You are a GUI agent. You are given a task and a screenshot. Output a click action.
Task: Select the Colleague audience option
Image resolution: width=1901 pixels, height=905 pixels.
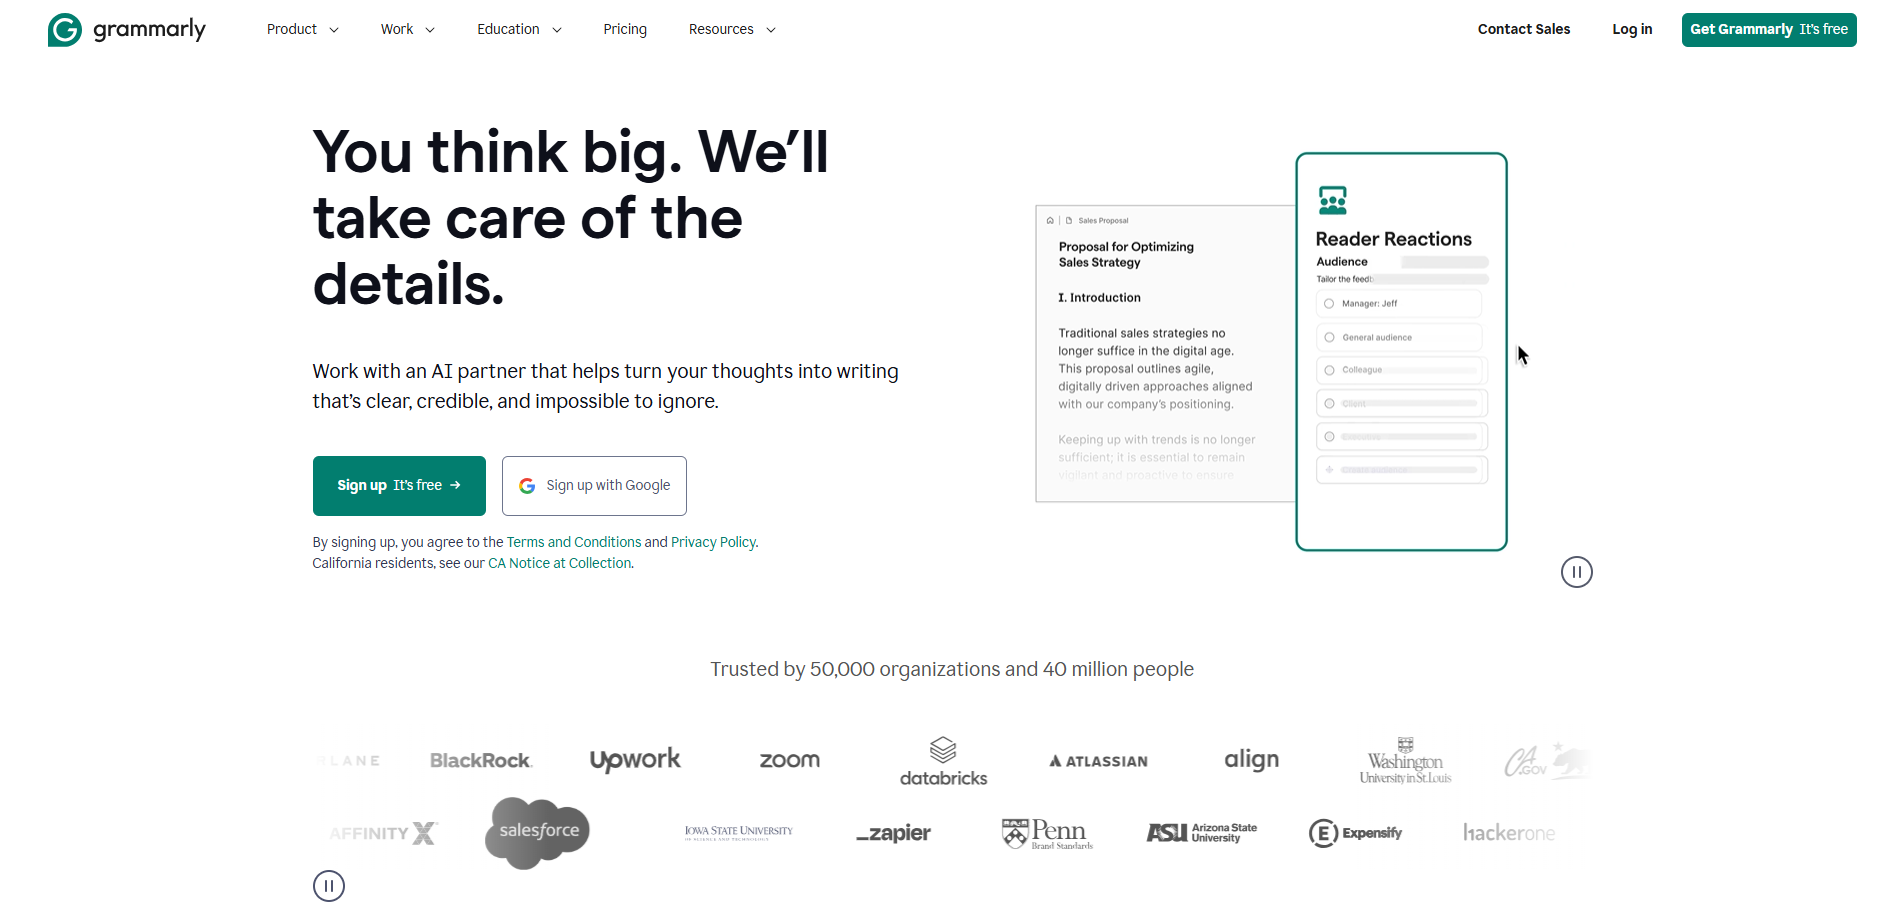point(1401,370)
